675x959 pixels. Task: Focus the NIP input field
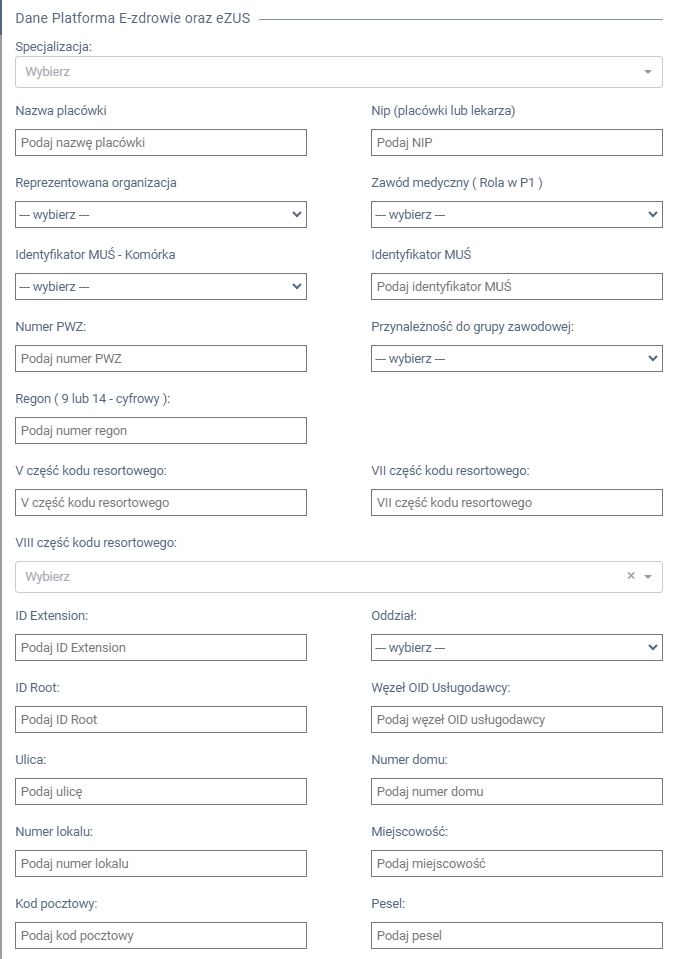click(x=516, y=143)
